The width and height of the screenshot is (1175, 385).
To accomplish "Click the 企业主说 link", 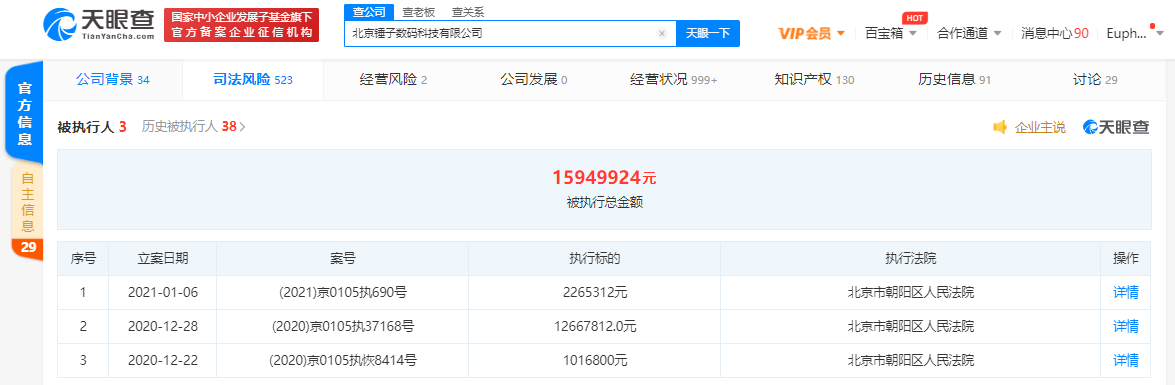I will [1039, 127].
